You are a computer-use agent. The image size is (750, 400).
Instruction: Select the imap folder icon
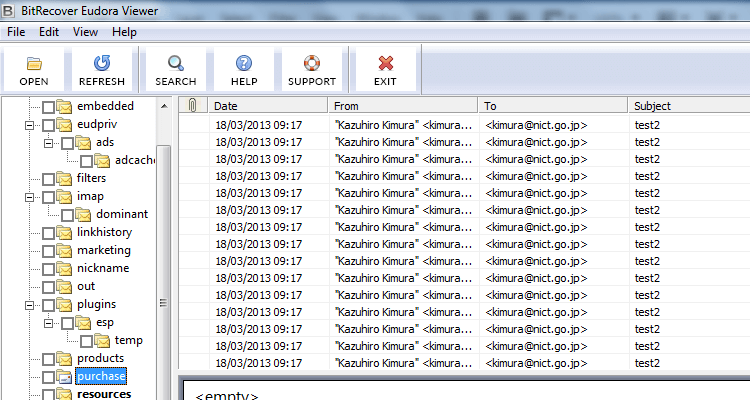pyautogui.click(x=64, y=197)
